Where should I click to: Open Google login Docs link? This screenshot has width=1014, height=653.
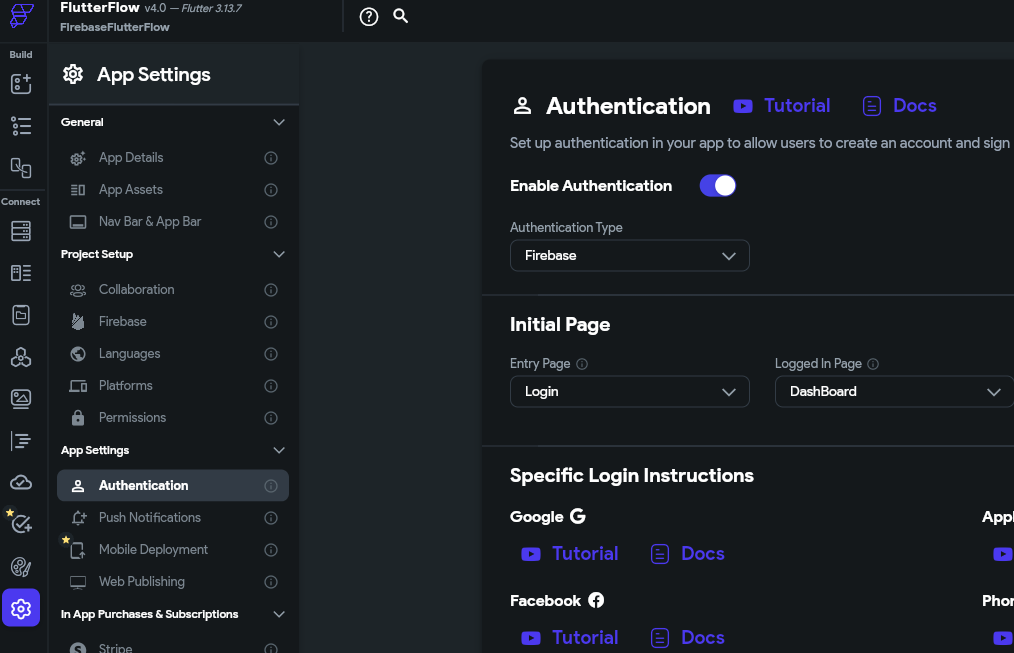(x=687, y=553)
